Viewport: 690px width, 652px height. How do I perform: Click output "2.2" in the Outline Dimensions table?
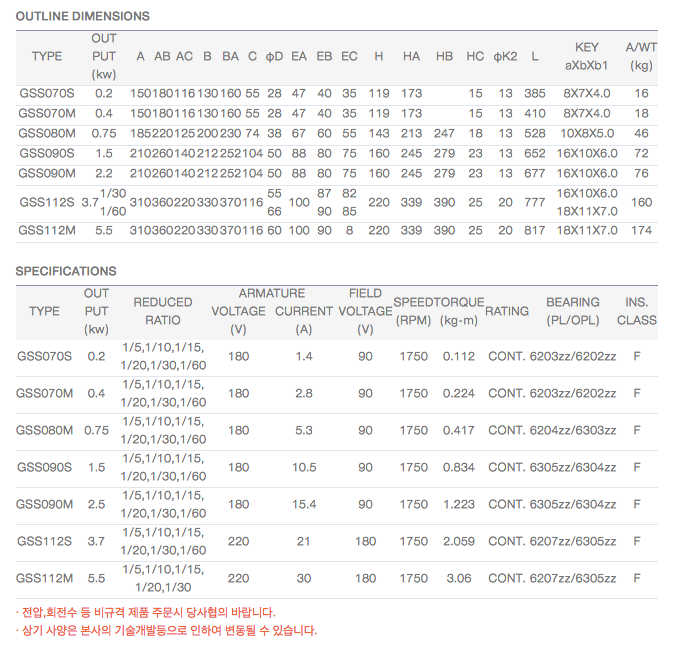104,173
